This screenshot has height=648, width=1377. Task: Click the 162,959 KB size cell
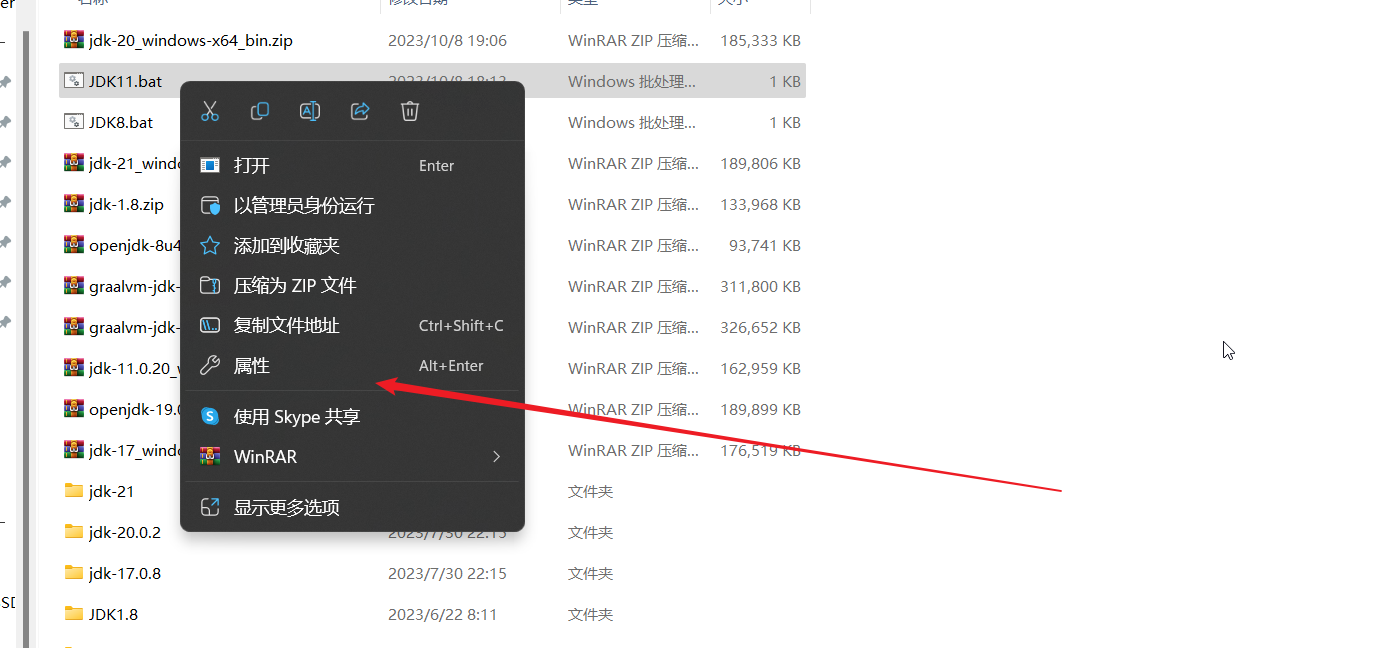click(760, 368)
